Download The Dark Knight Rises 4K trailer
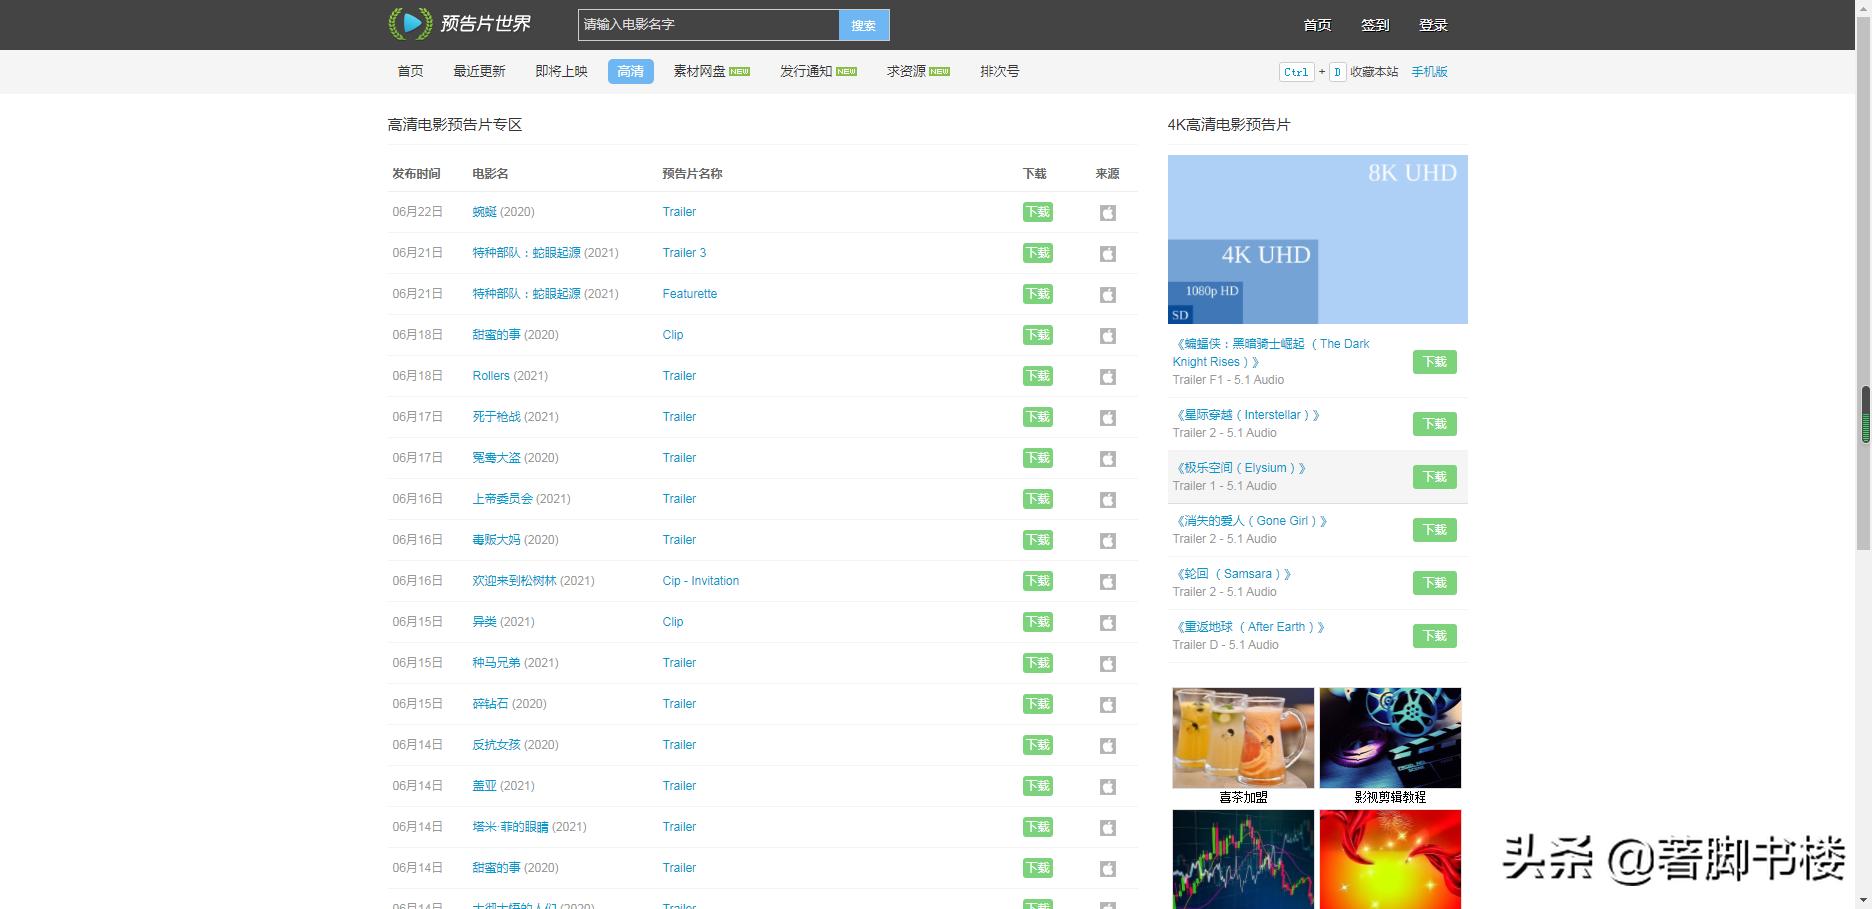The image size is (1872, 909). pos(1435,362)
